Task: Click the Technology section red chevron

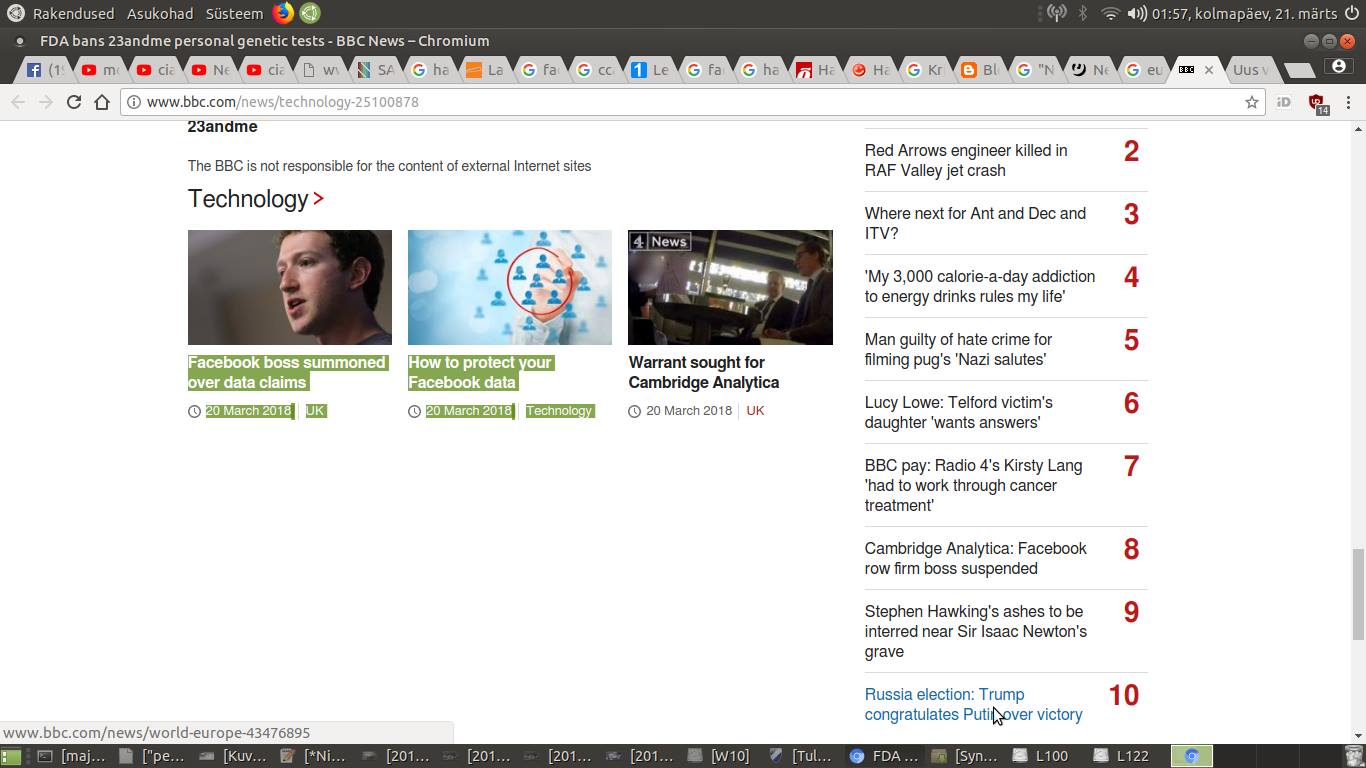Action: pyautogui.click(x=318, y=199)
